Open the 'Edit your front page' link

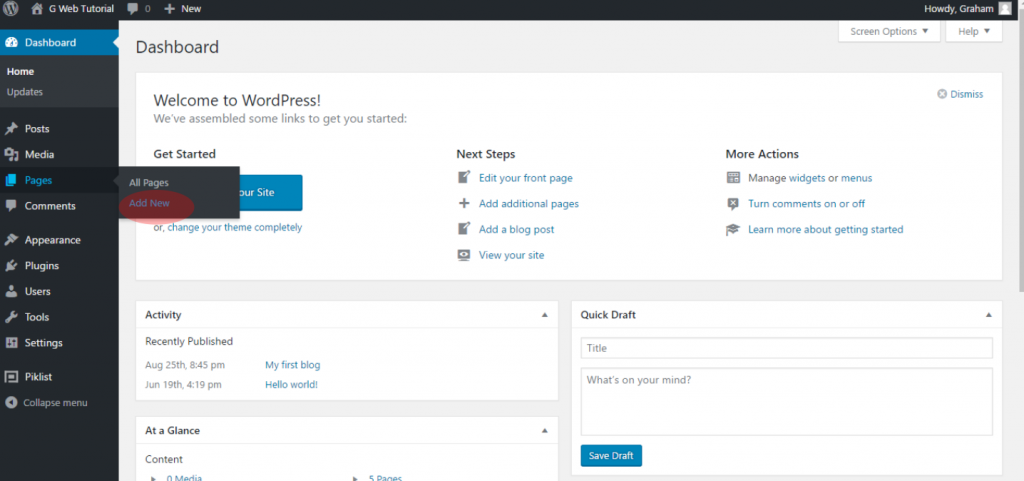click(x=525, y=178)
